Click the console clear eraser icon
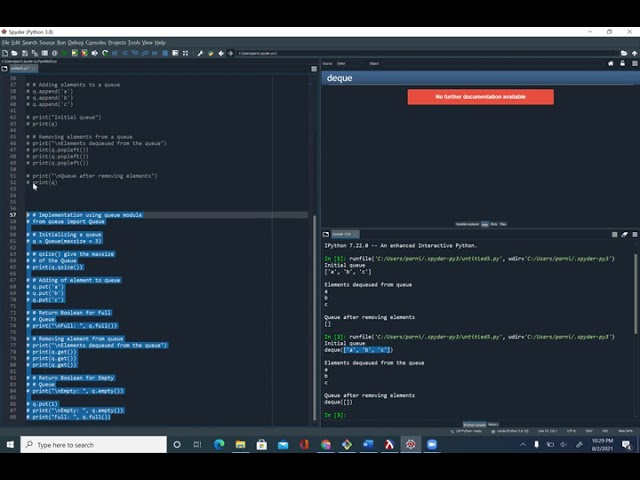Screen dimensions: 640x480 point(624,234)
